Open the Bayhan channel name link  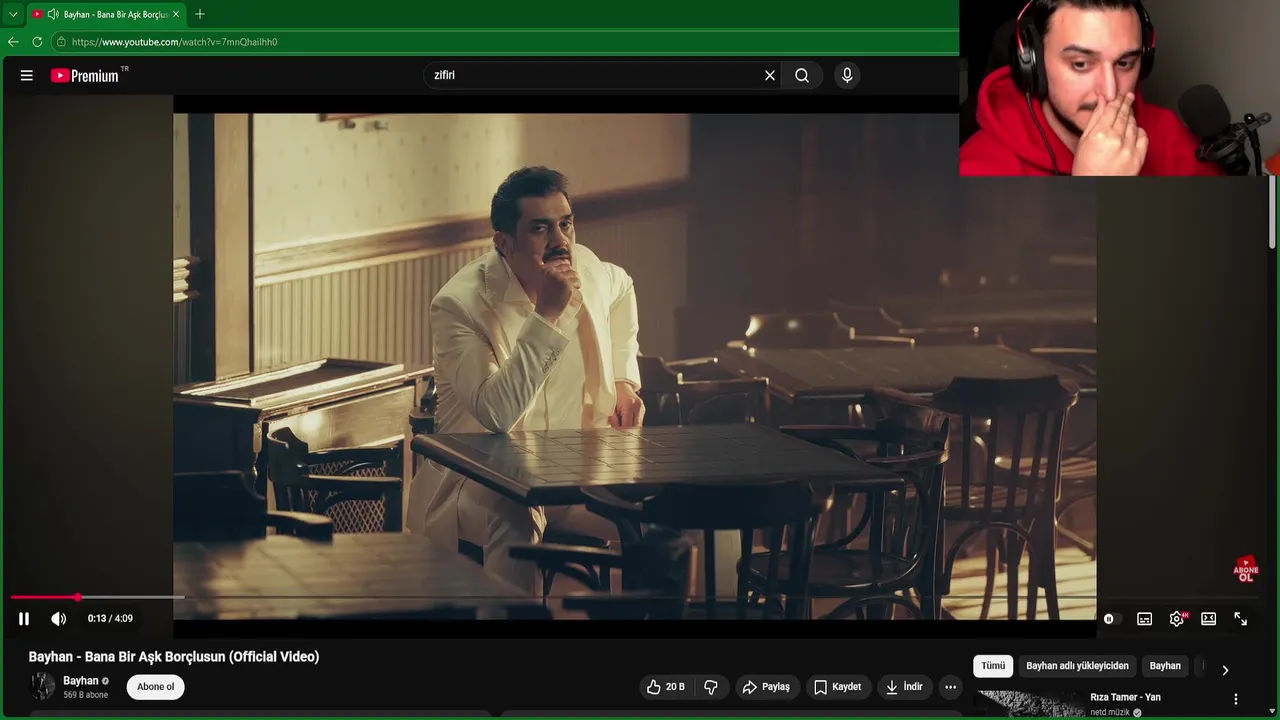tap(81, 681)
